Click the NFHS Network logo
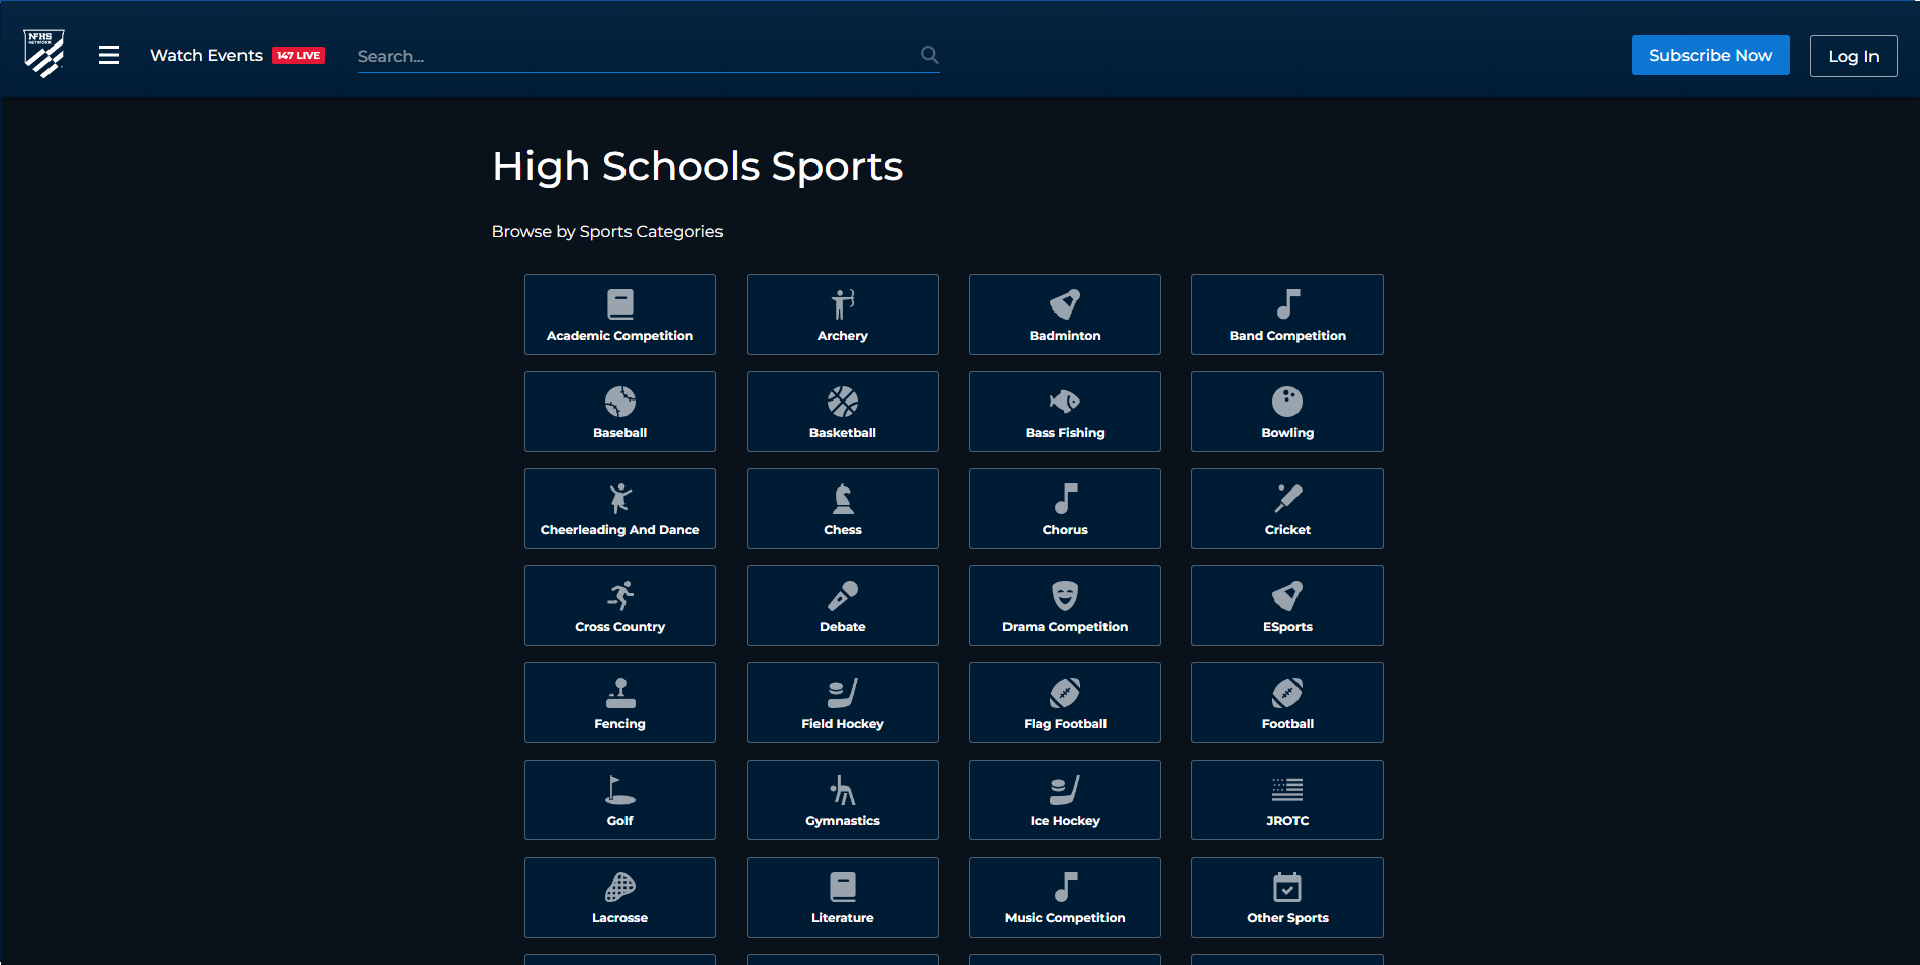 point(44,54)
